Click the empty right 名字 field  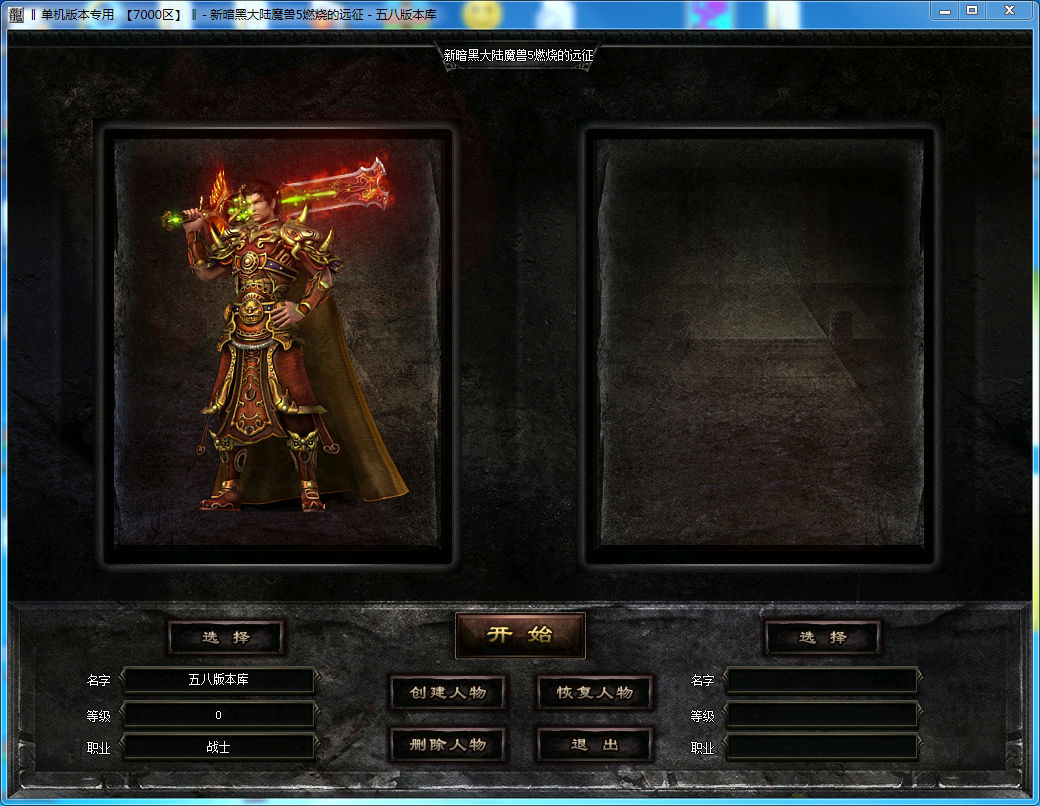[x=822, y=680]
